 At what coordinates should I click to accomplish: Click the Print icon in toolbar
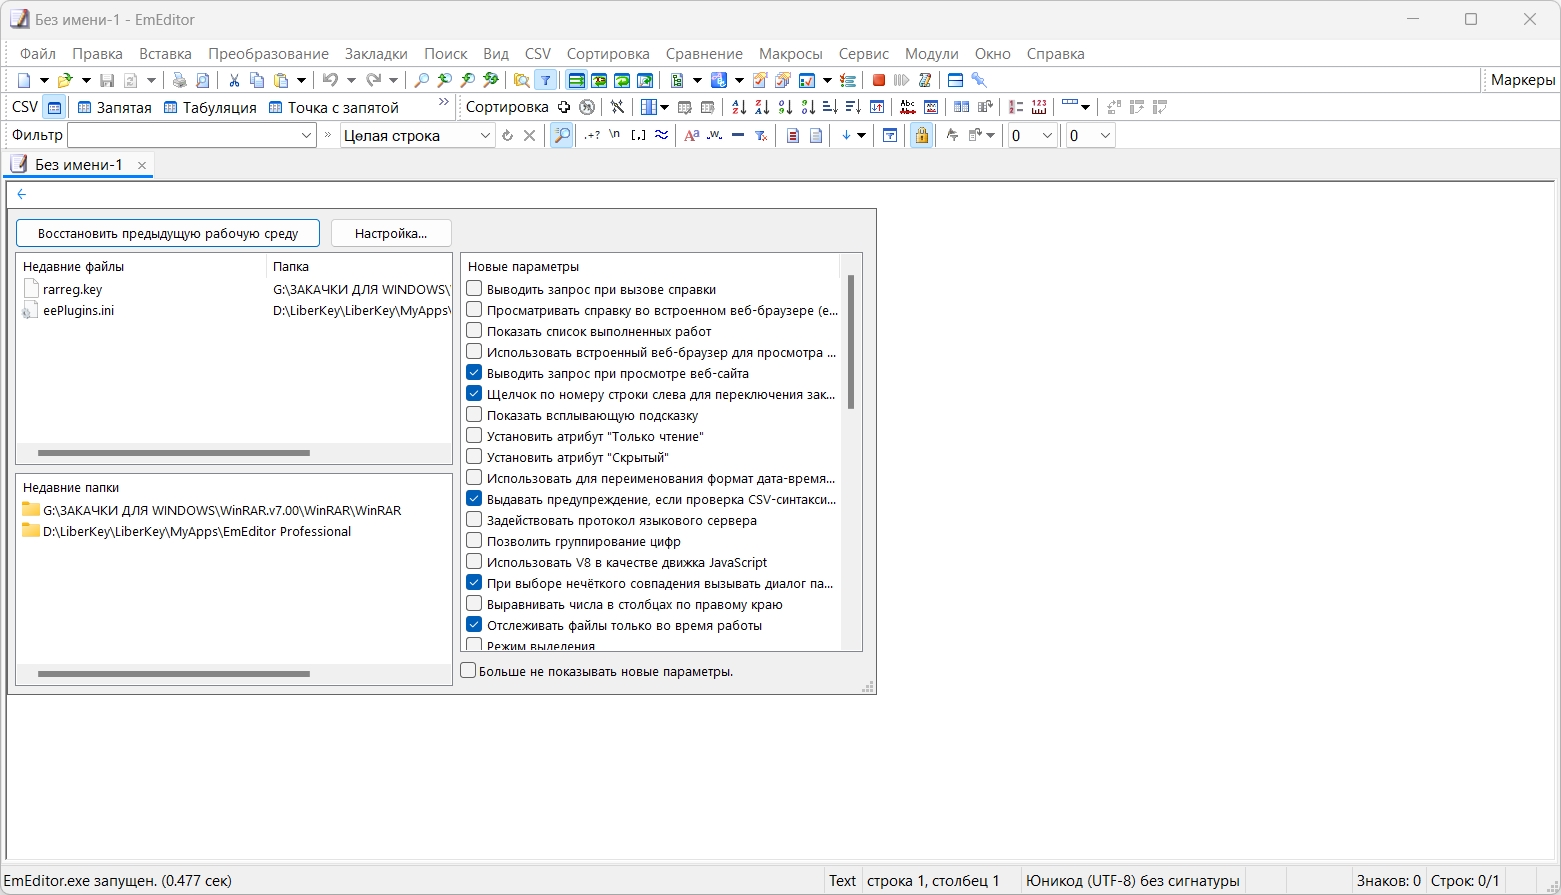(x=179, y=80)
